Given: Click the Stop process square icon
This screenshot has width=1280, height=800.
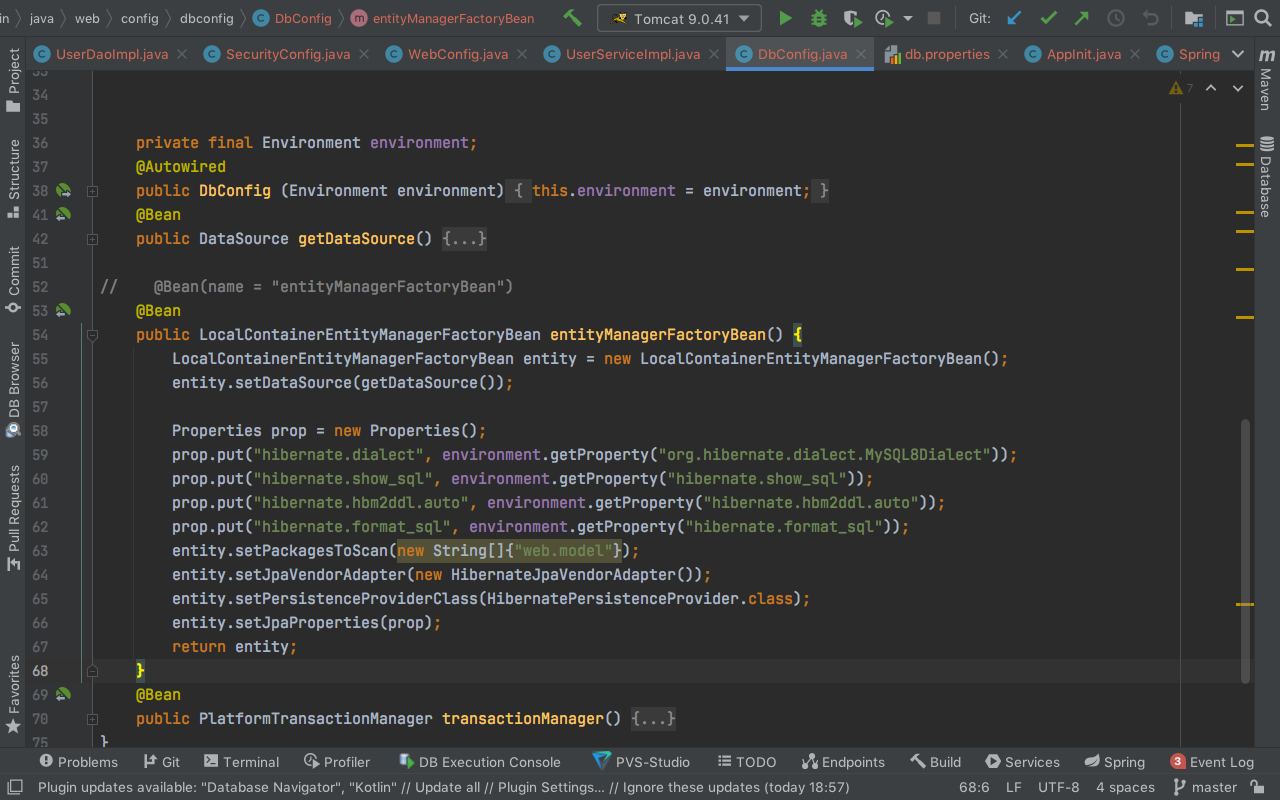Looking at the screenshot, I should [934, 18].
